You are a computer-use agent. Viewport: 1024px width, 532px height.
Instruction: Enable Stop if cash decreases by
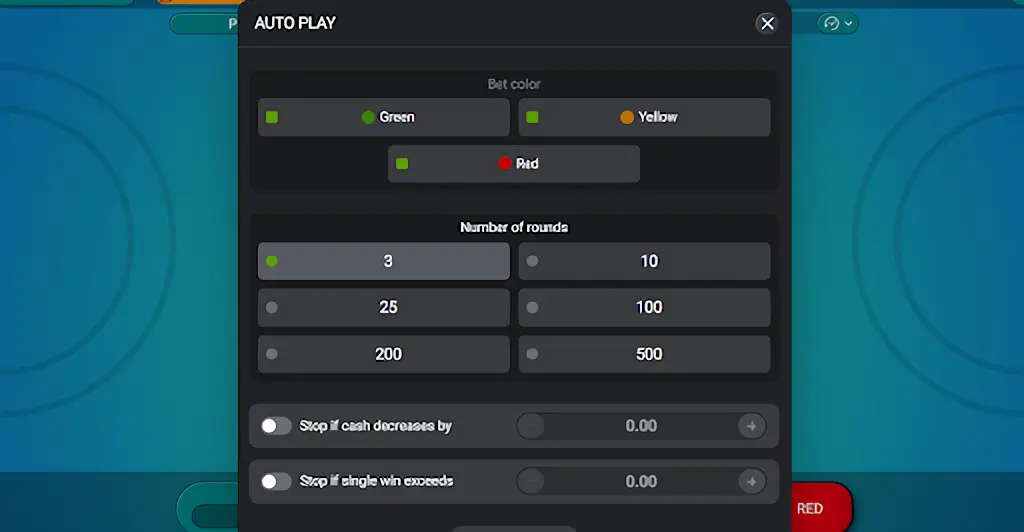[x=276, y=426]
